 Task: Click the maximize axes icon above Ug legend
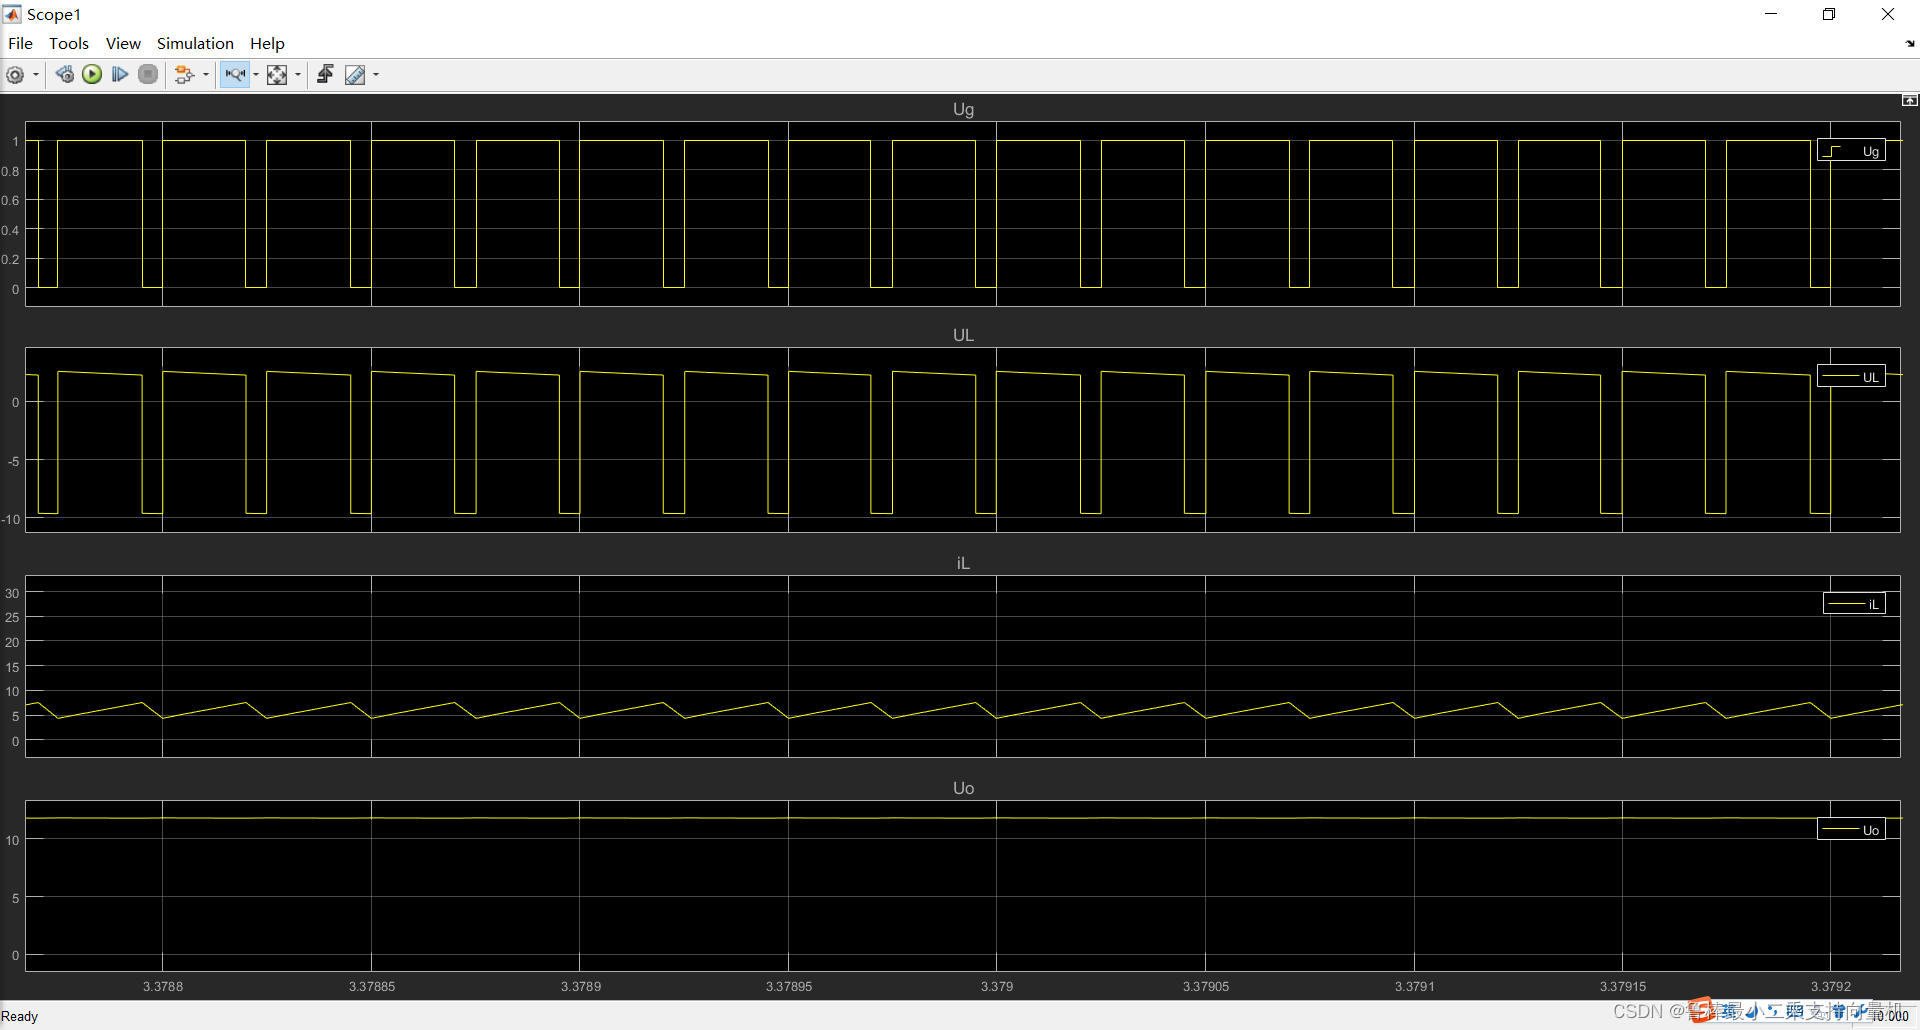1909,100
